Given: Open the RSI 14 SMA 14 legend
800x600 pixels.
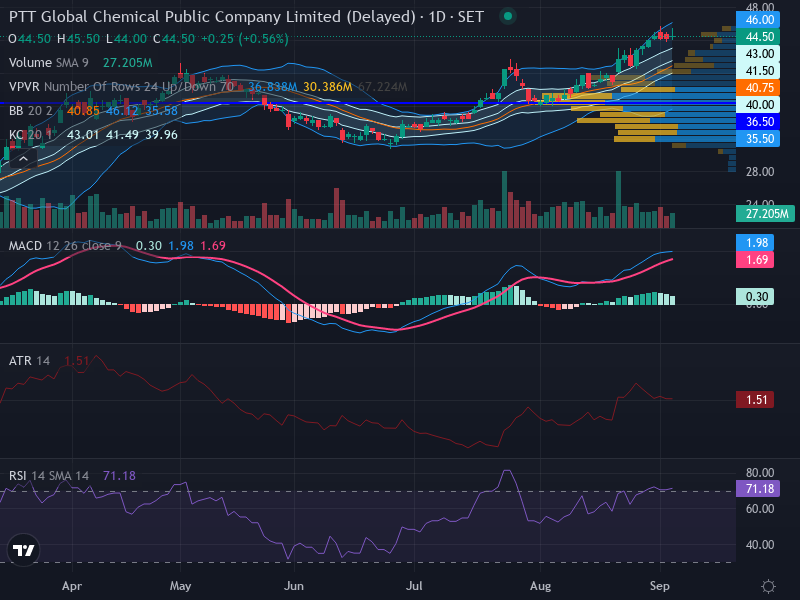Looking at the screenshot, I should click(49, 476).
